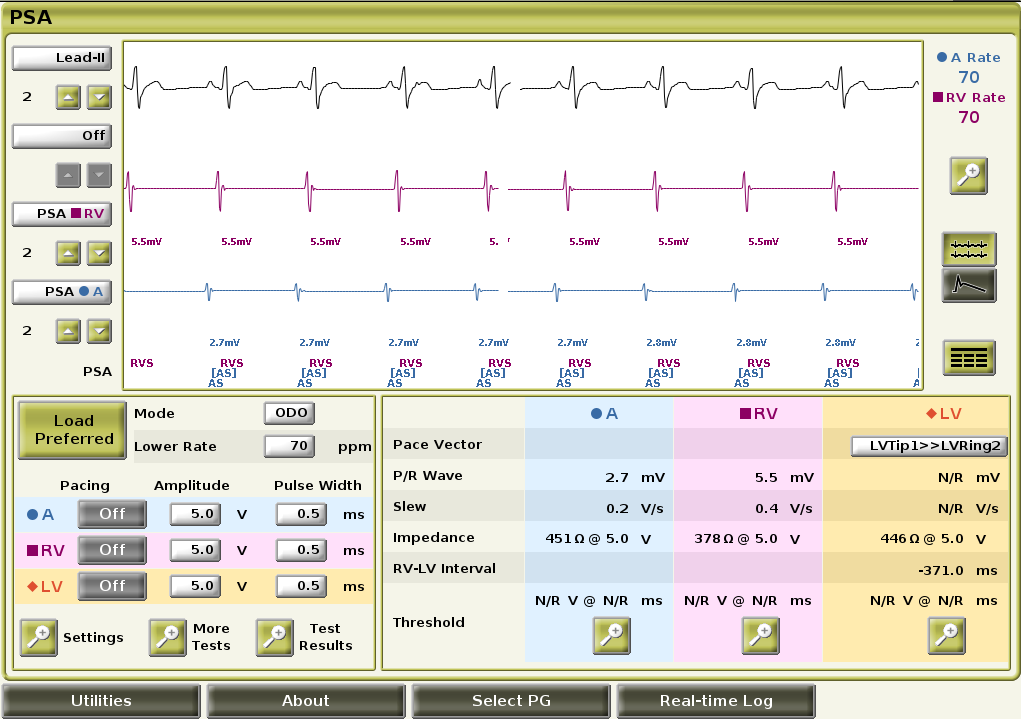Open Settings magnifier icon

tap(39, 637)
